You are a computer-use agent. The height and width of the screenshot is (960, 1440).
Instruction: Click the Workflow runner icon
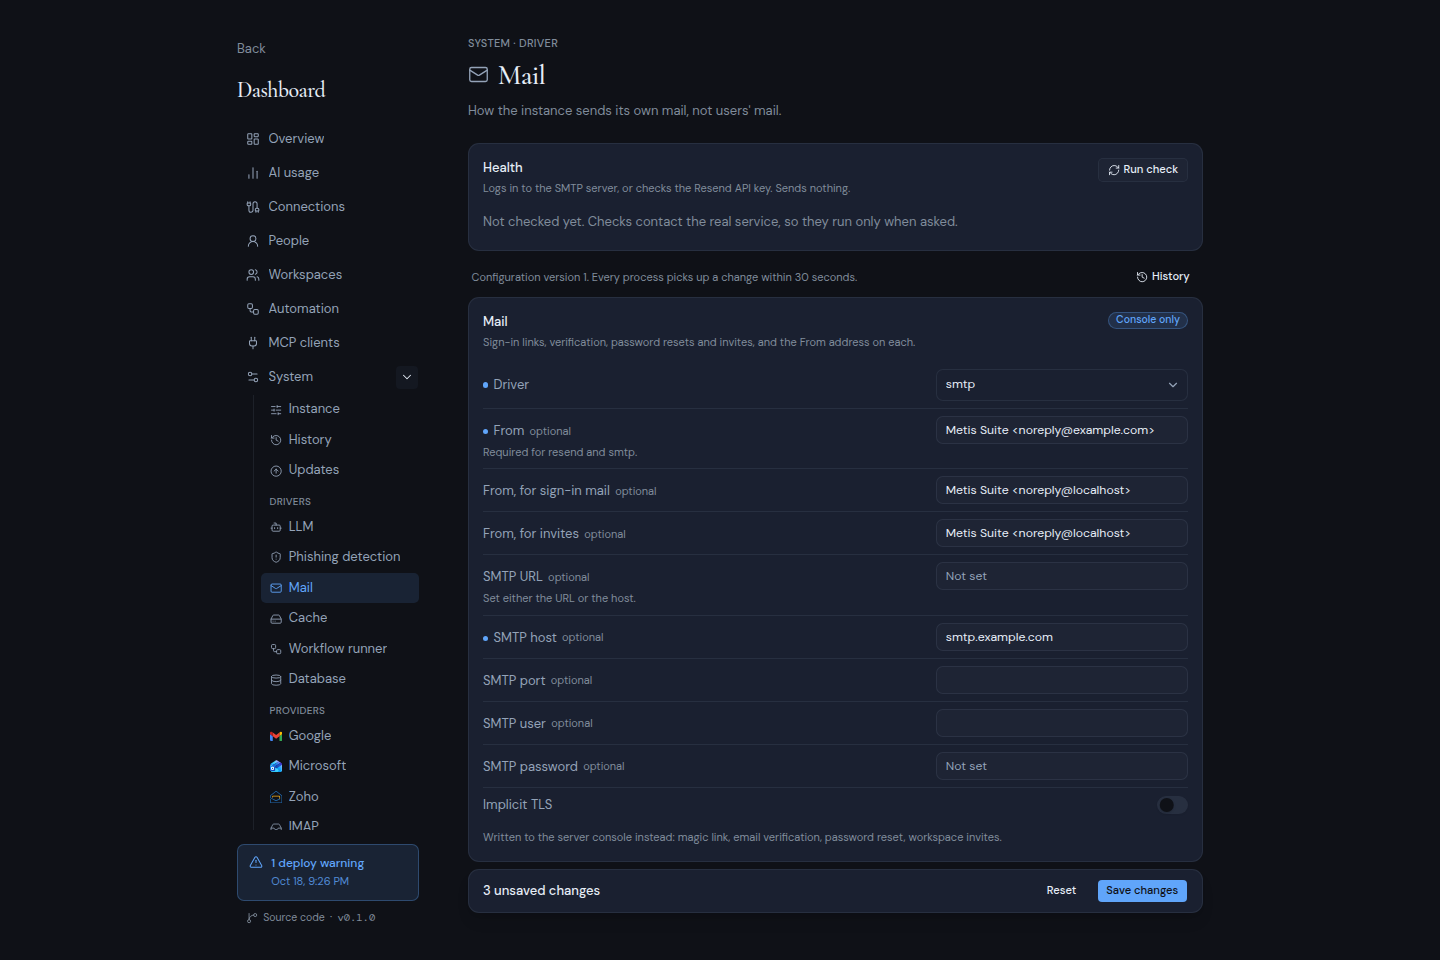tap(276, 649)
